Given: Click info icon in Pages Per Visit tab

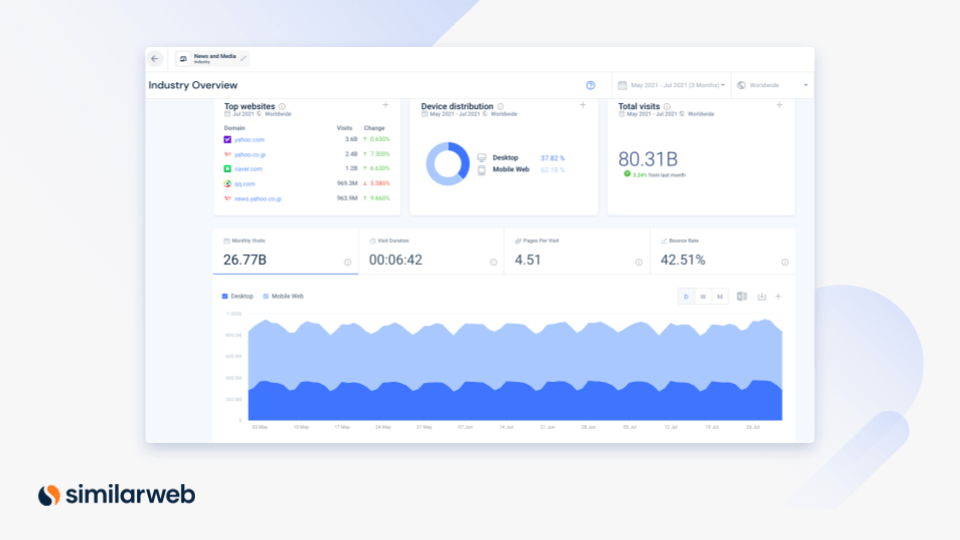Looking at the screenshot, I should click(x=639, y=262).
